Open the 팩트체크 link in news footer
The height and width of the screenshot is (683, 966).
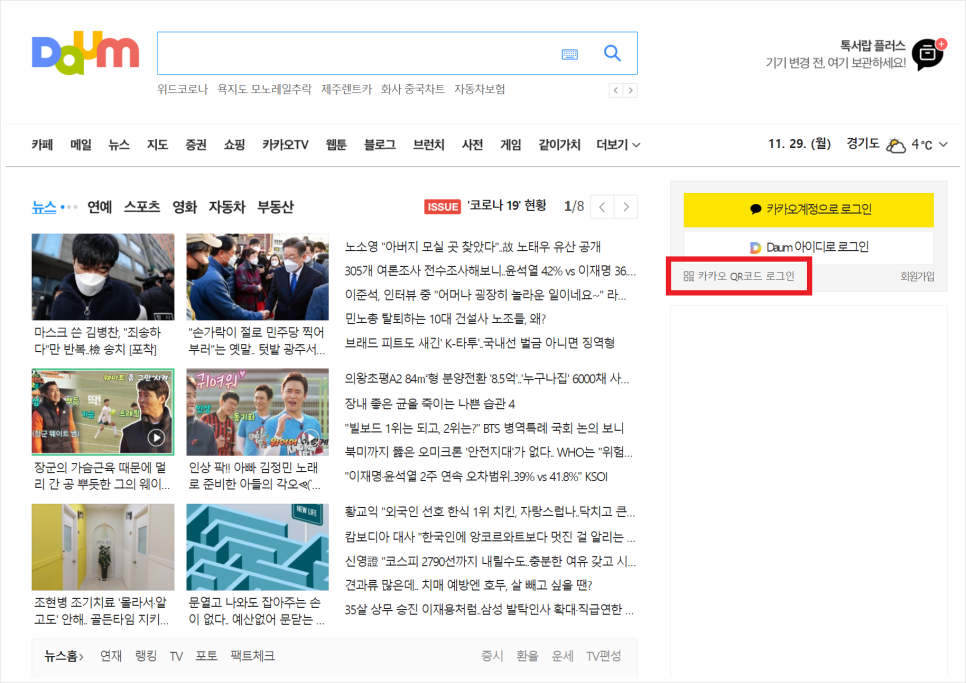pyautogui.click(x=252, y=656)
